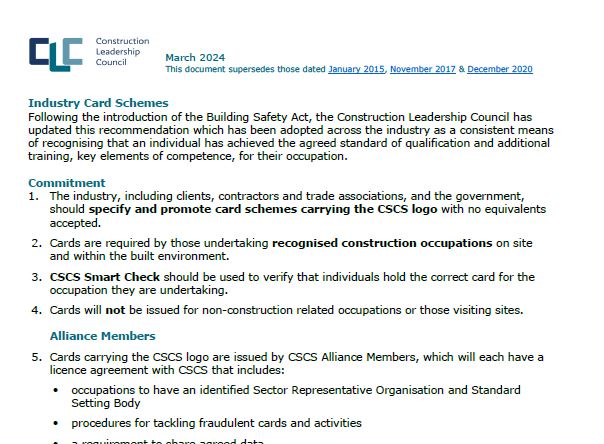This screenshot has height=444, width=604.
Task: Click 'This document supersedes those dated' text
Action: click(245, 70)
